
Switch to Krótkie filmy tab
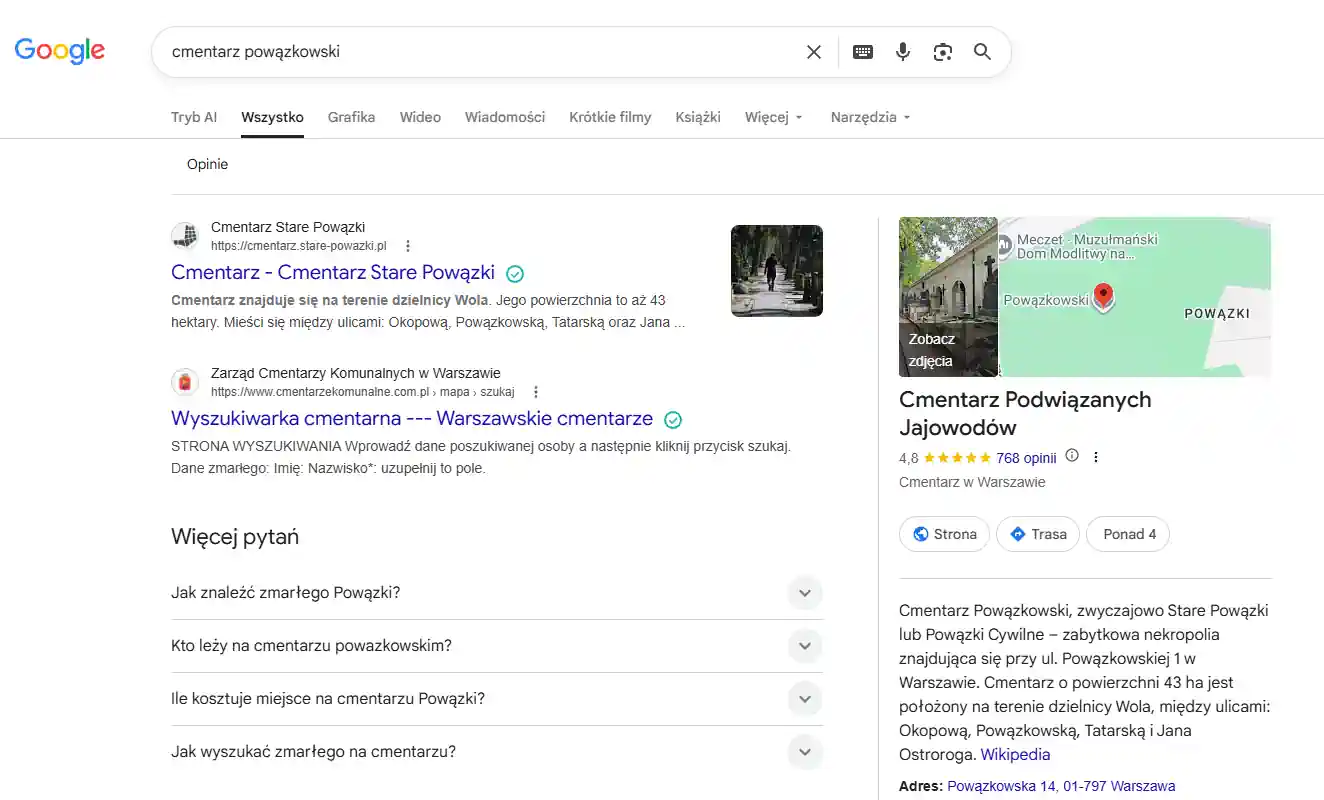(x=610, y=117)
